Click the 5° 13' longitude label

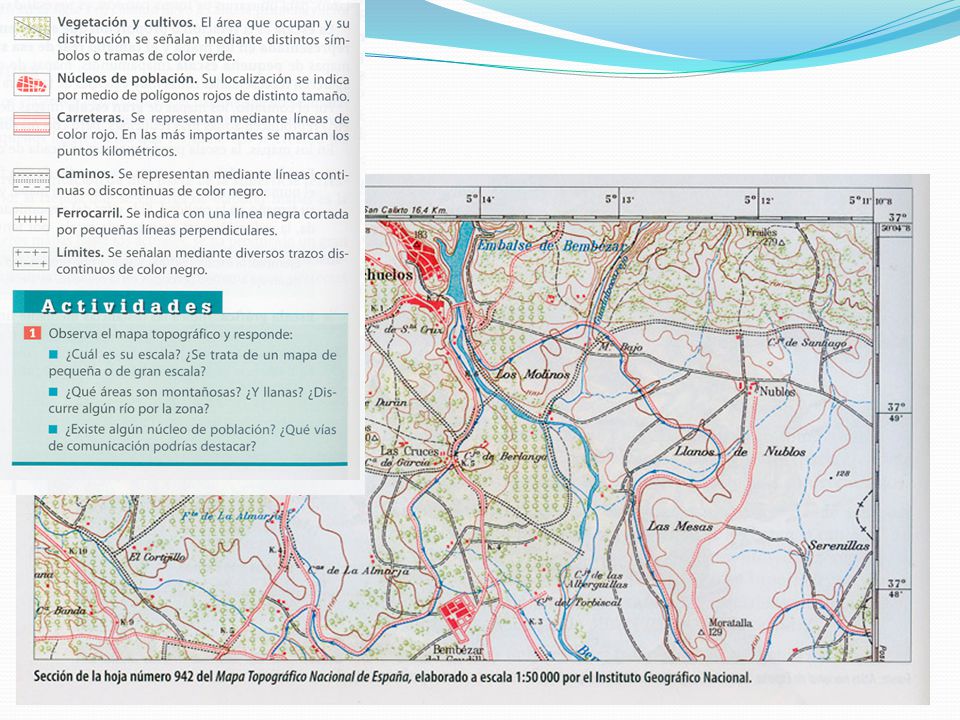coord(620,199)
